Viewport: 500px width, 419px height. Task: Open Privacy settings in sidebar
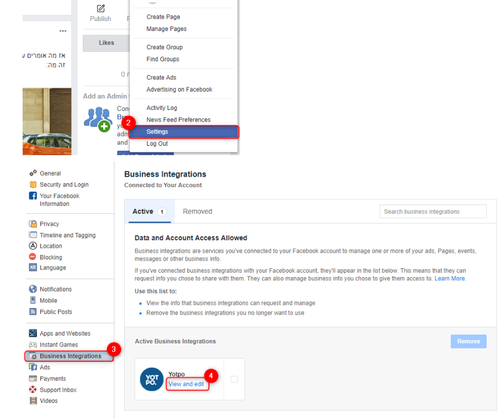pos(49,224)
